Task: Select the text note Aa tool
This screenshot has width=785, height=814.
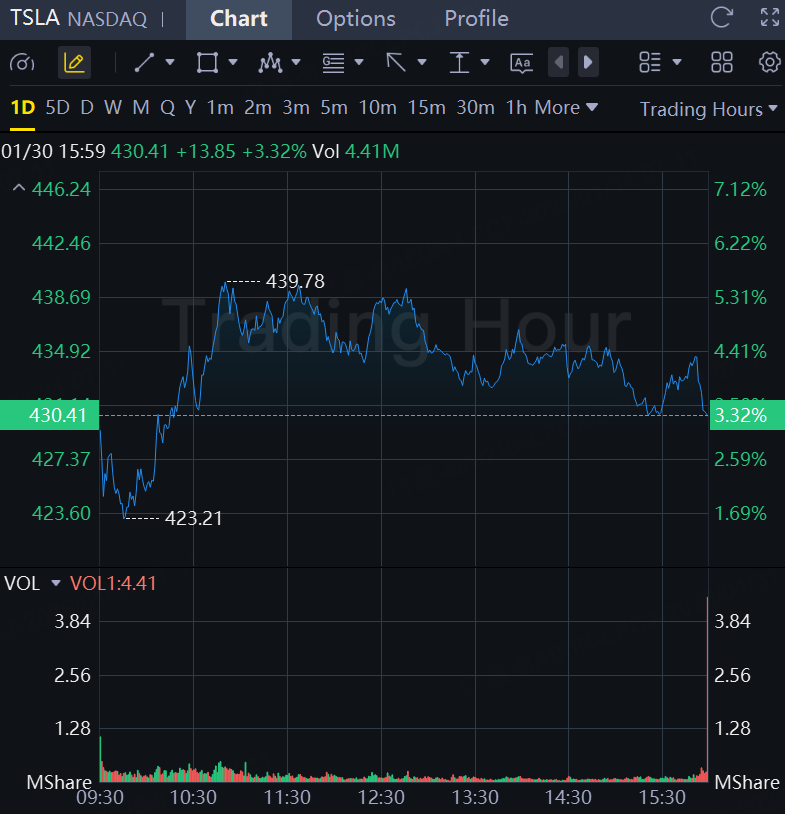Action: pos(522,63)
